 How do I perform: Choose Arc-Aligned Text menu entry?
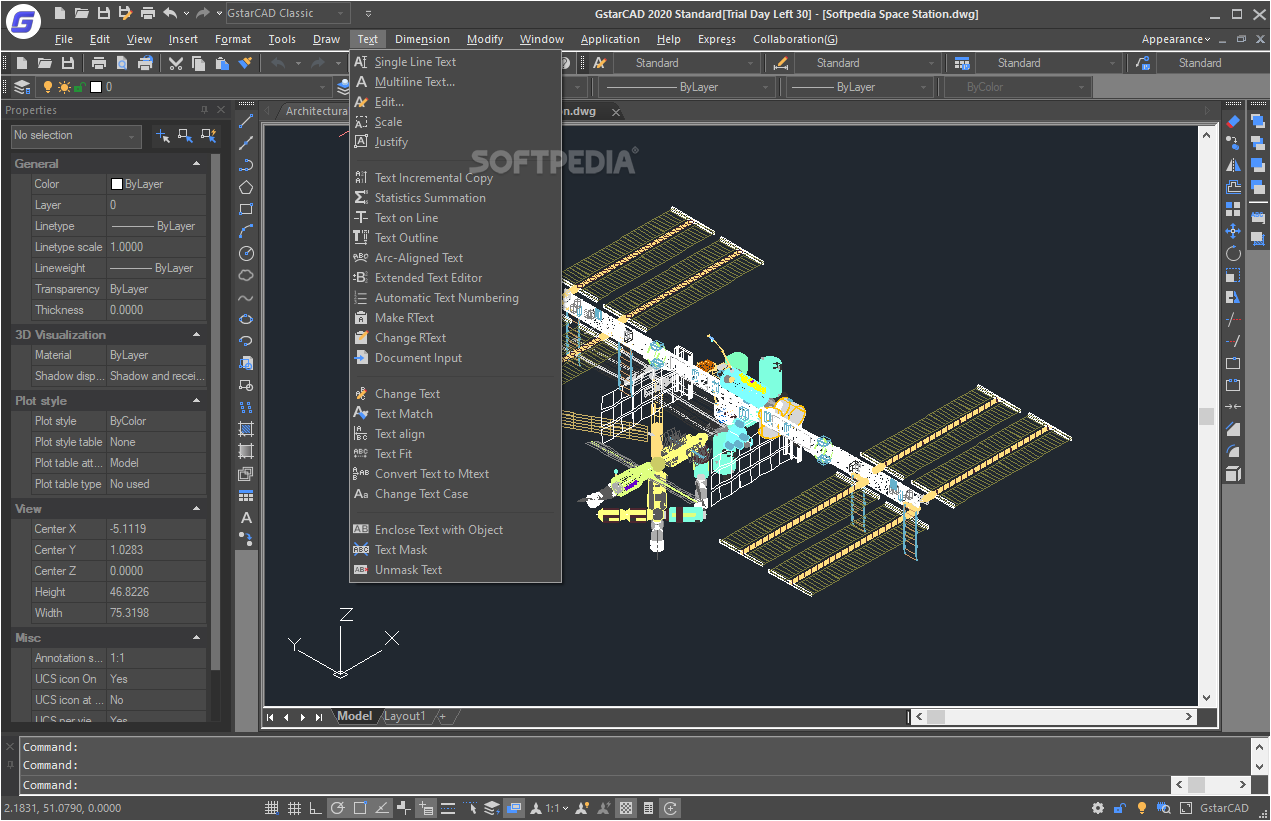coord(455,258)
